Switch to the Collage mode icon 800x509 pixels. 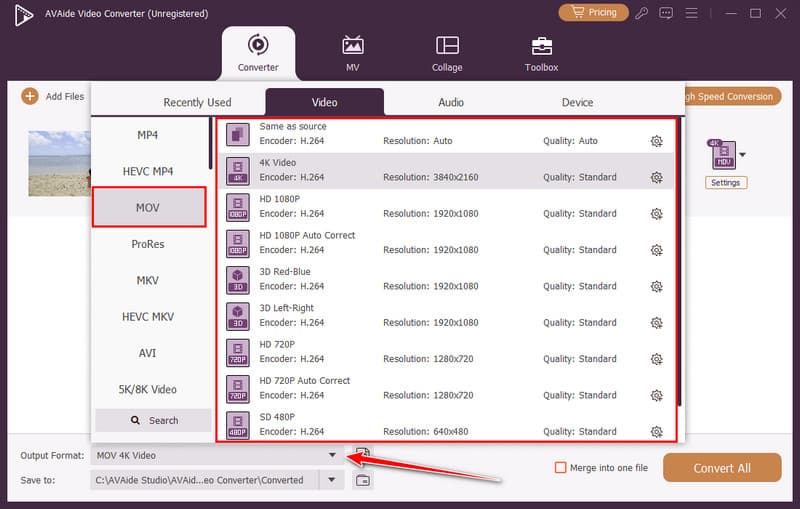click(x=447, y=46)
